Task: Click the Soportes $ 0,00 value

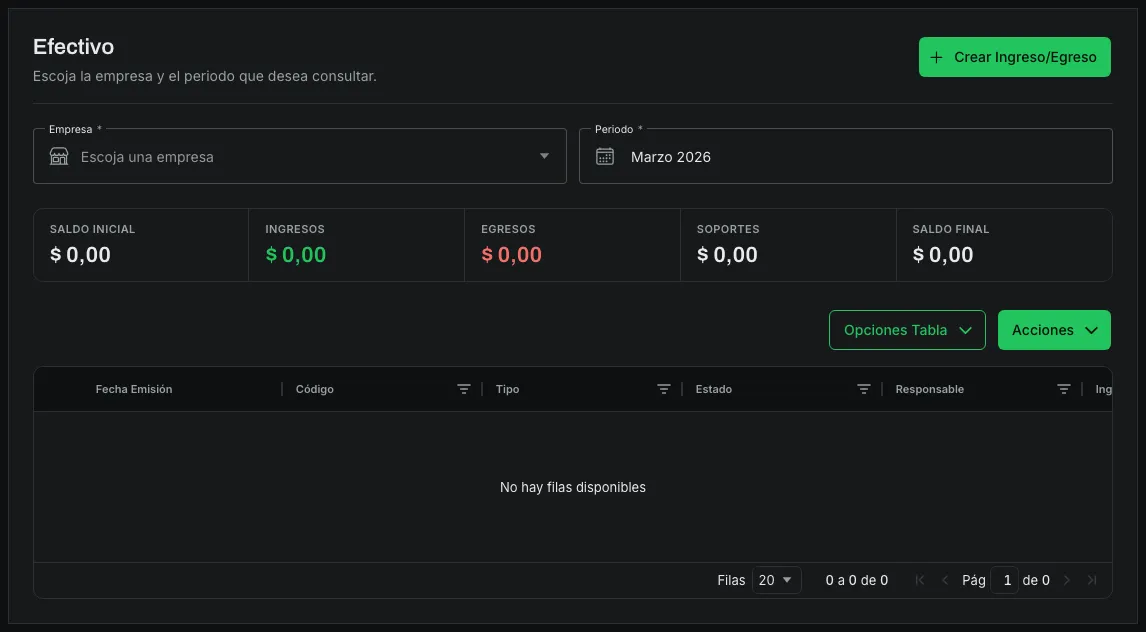Action: (727, 254)
